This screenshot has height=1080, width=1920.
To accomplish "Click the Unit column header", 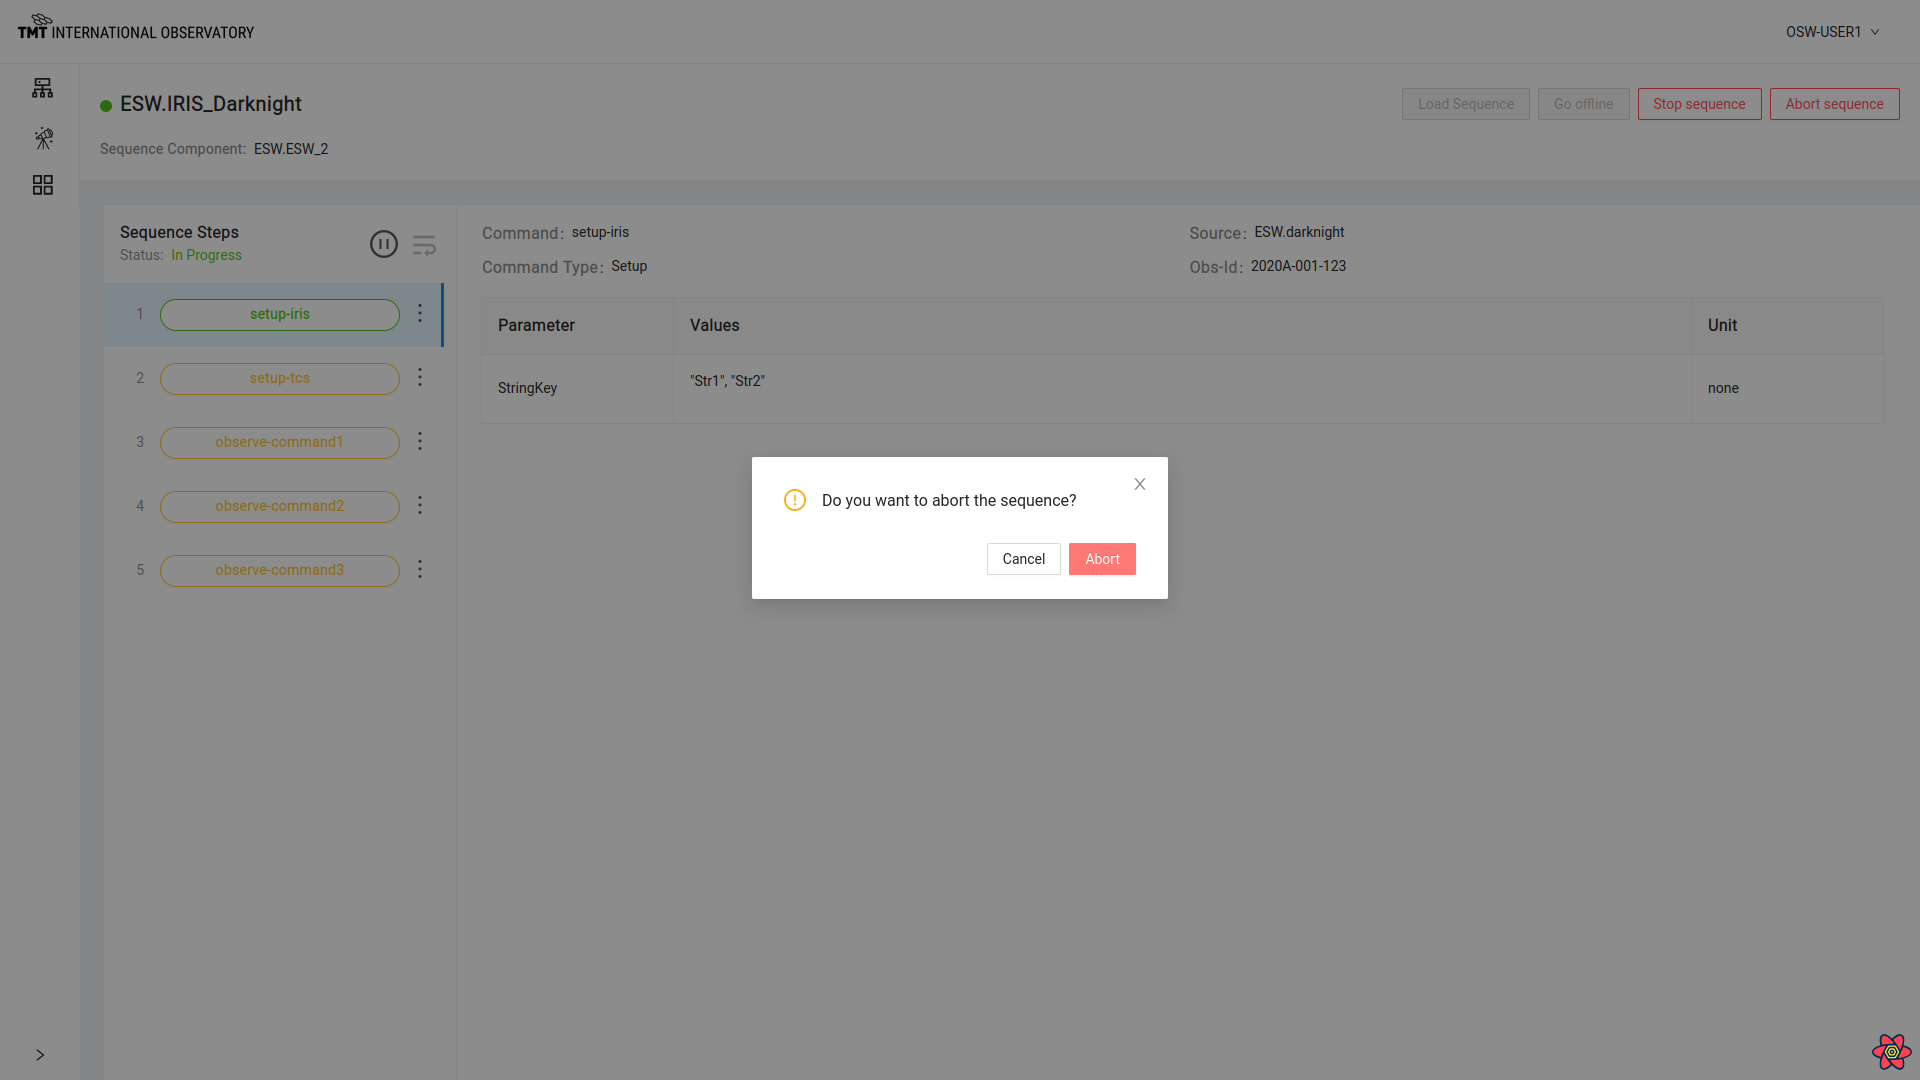I will click(1788, 326).
